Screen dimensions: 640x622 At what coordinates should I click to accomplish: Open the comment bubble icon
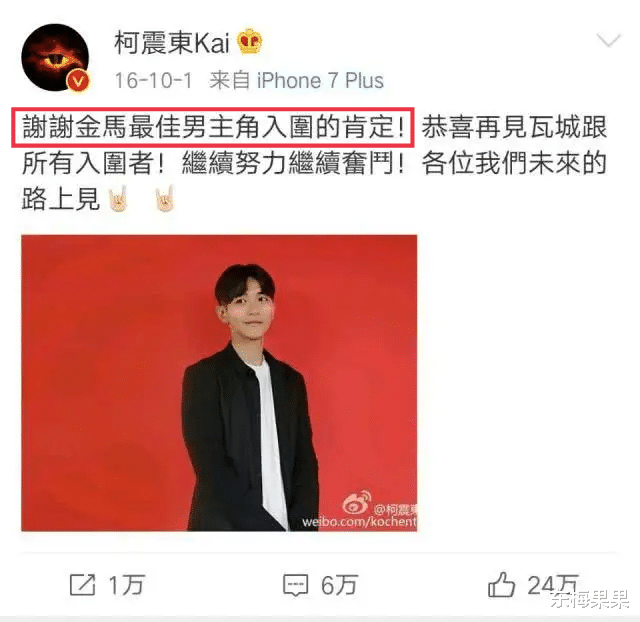click(296, 586)
